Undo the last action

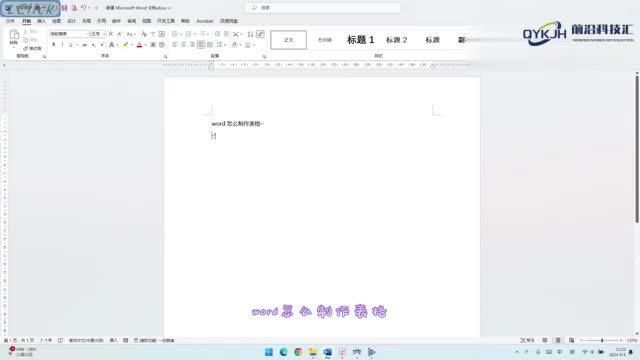(x=83, y=8)
